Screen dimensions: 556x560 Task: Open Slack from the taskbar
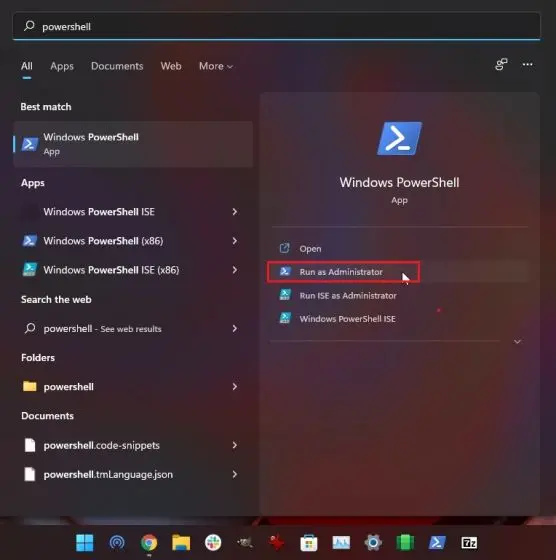[213, 543]
